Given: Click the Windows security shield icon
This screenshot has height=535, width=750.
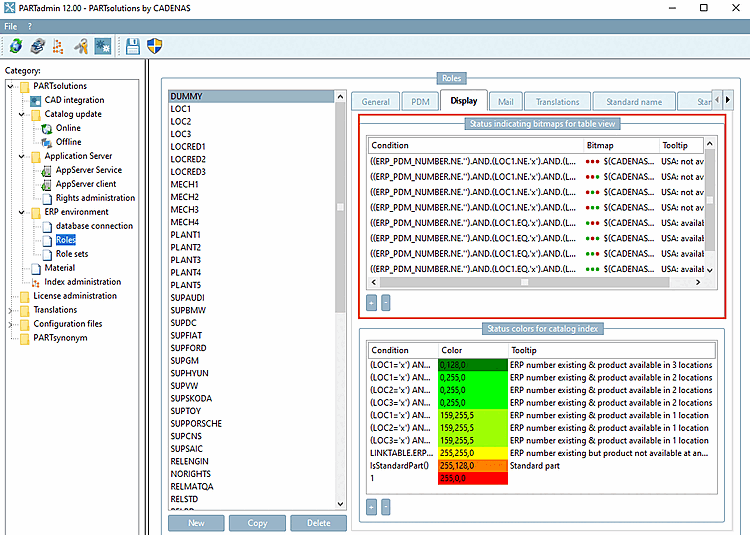Looking at the screenshot, I should pyautogui.click(x=154, y=46).
